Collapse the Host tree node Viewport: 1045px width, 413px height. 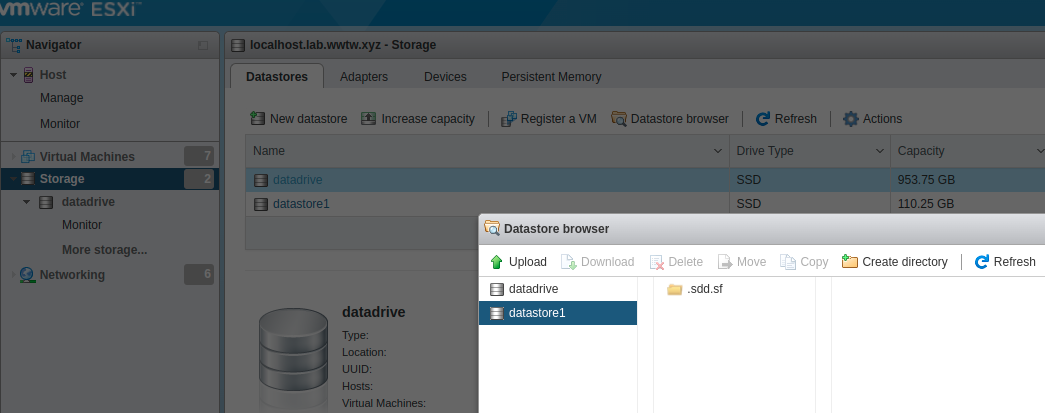click(13, 75)
